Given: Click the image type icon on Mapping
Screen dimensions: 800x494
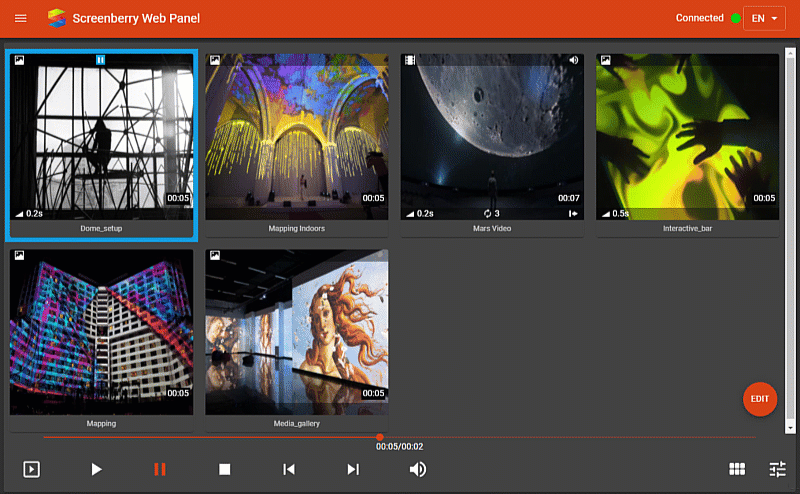Looking at the screenshot, I should coord(19,255).
